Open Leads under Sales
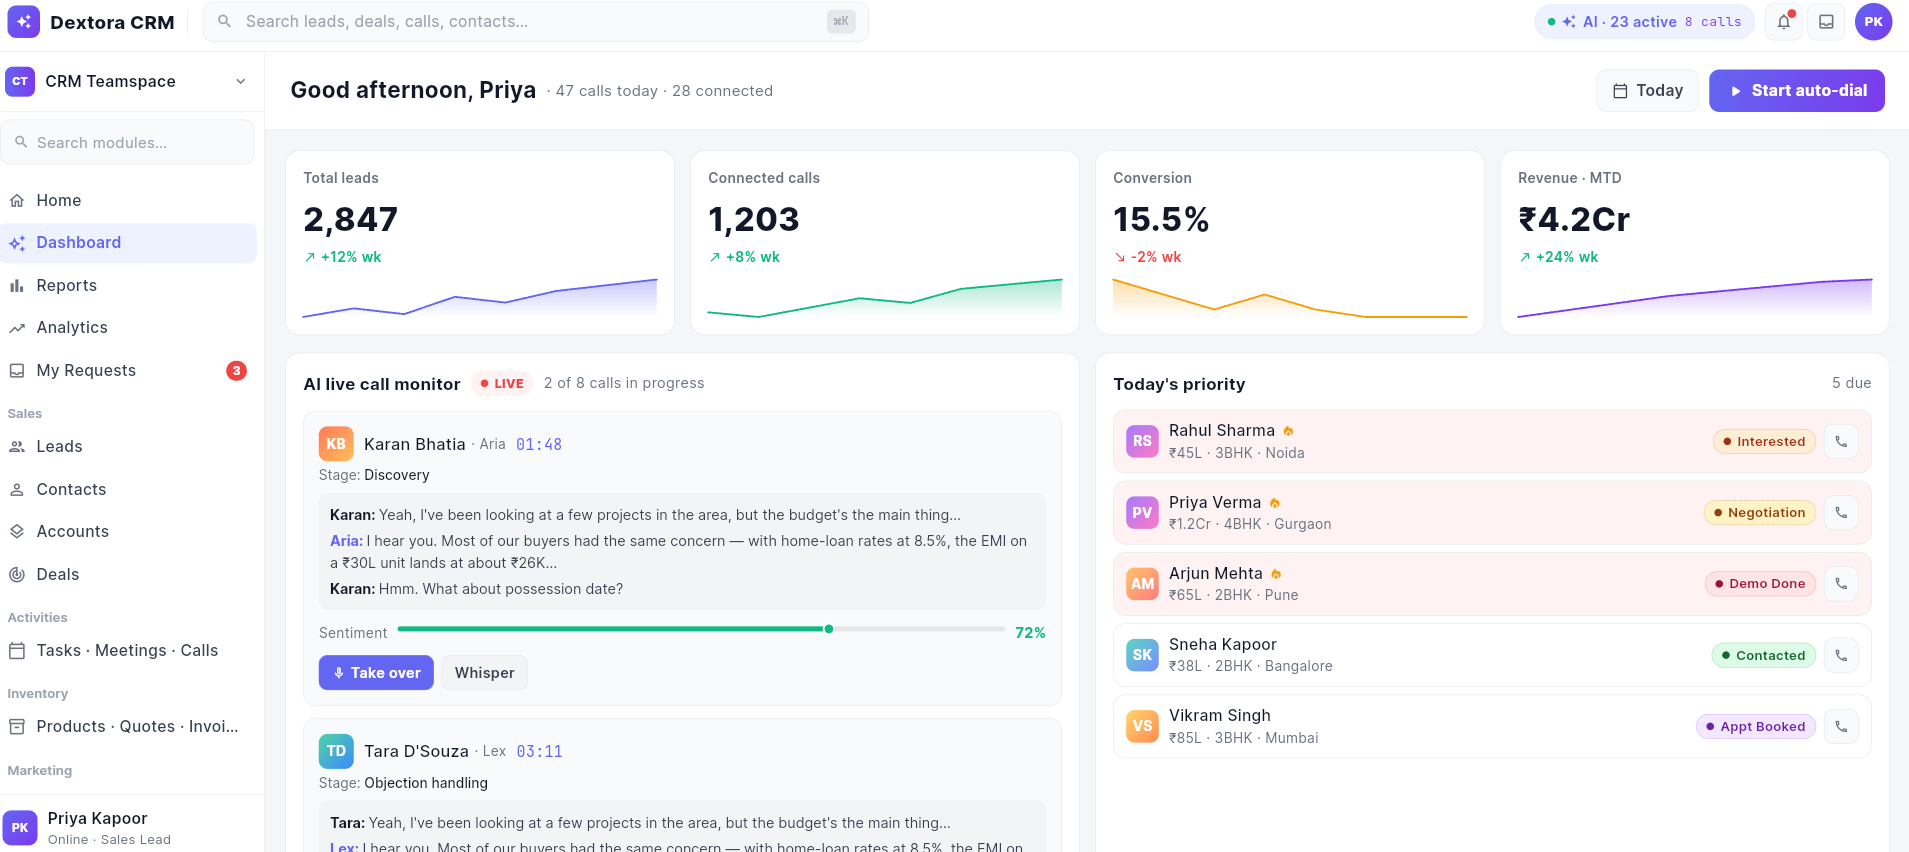Image resolution: width=1909 pixels, height=852 pixels. [x=128, y=446]
